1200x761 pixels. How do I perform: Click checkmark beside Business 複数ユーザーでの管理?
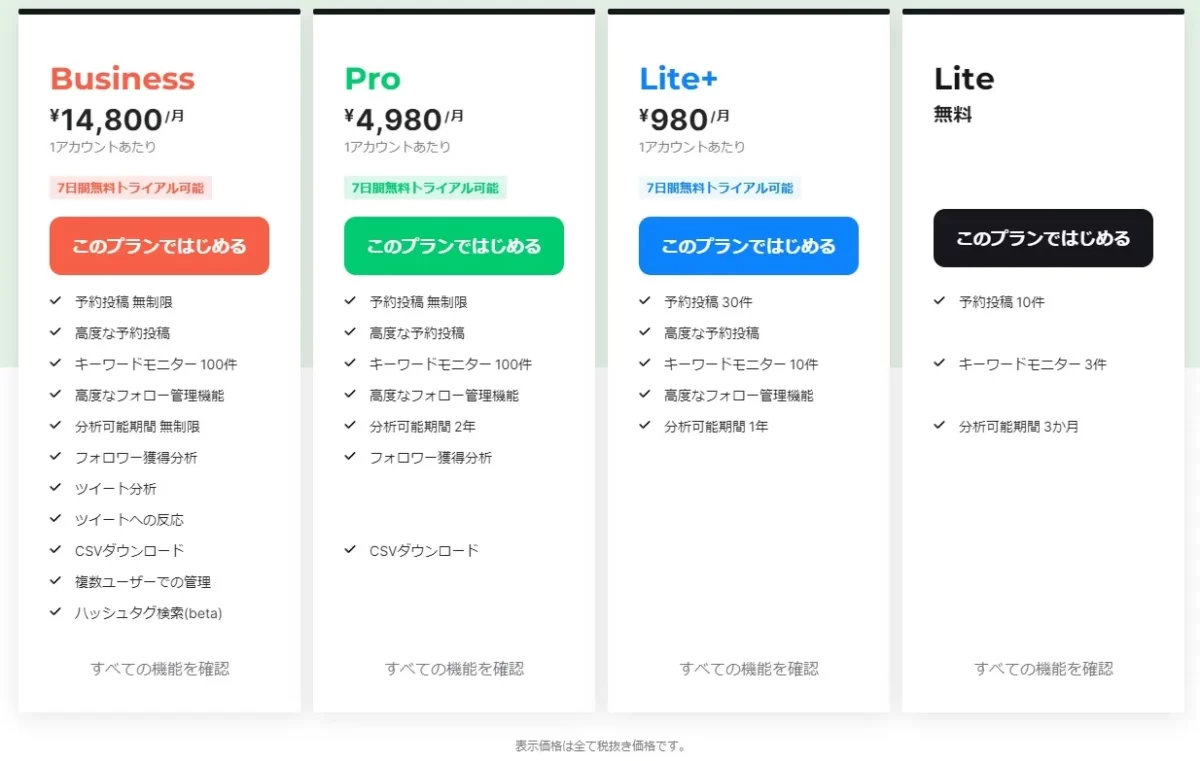pos(55,581)
